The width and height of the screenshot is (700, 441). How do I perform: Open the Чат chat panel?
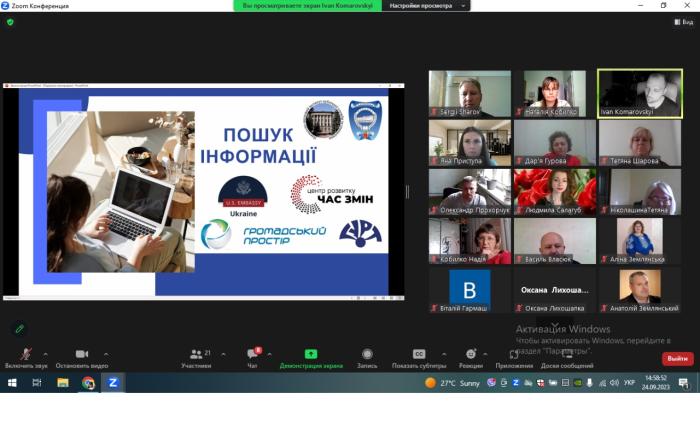pos(252,354)
